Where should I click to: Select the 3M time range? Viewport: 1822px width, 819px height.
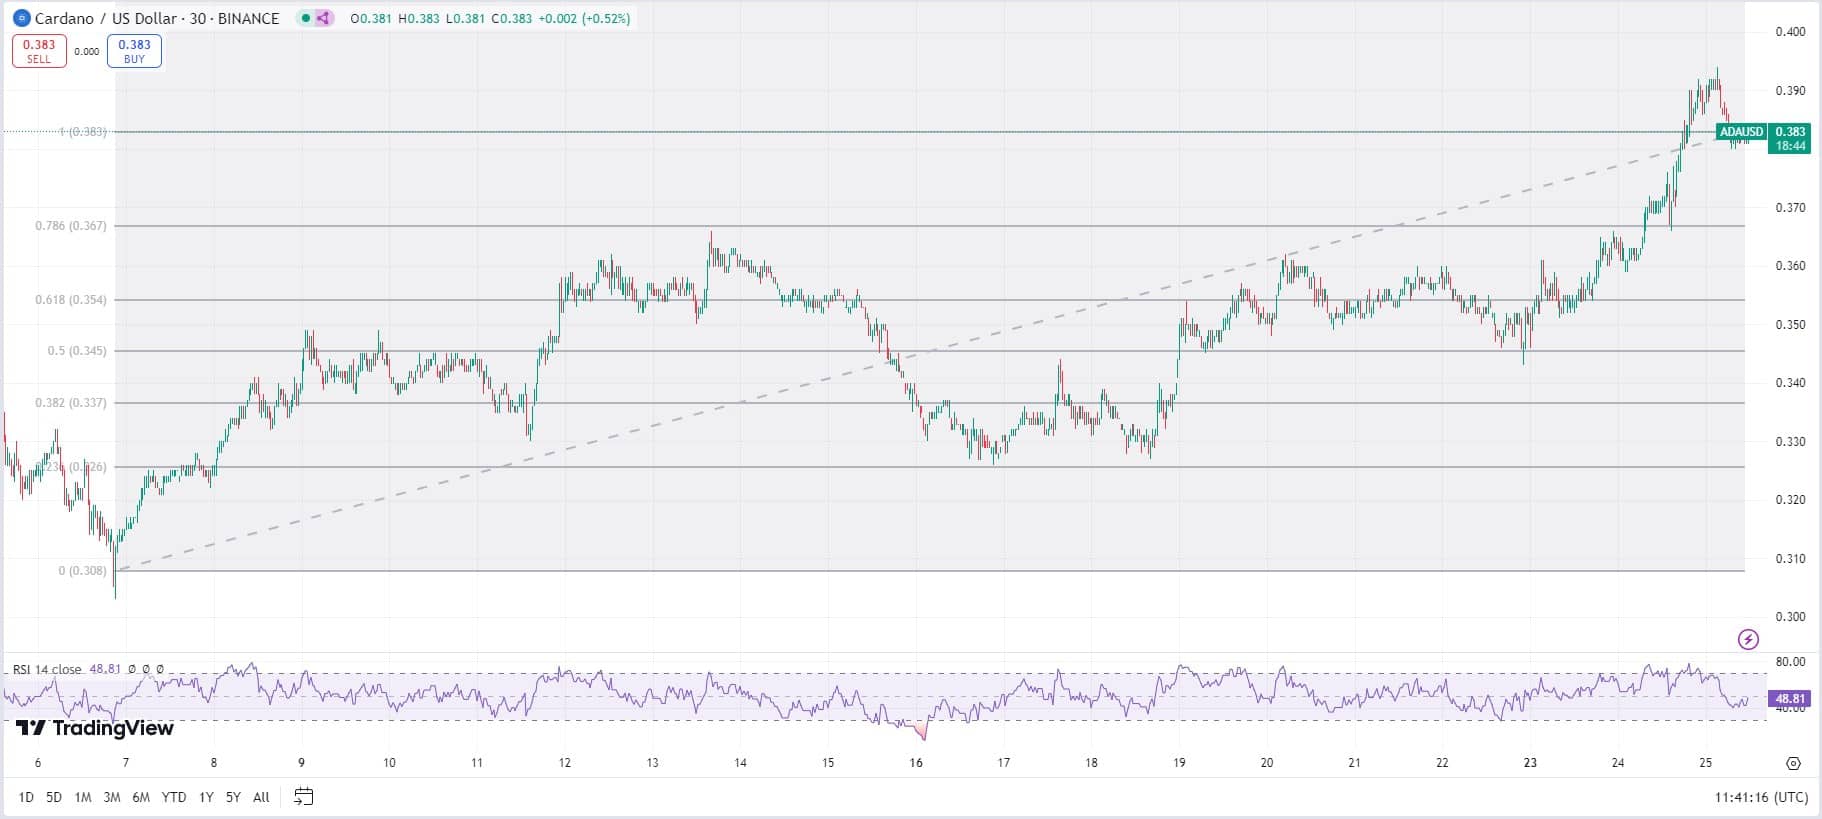coord(112,797)
